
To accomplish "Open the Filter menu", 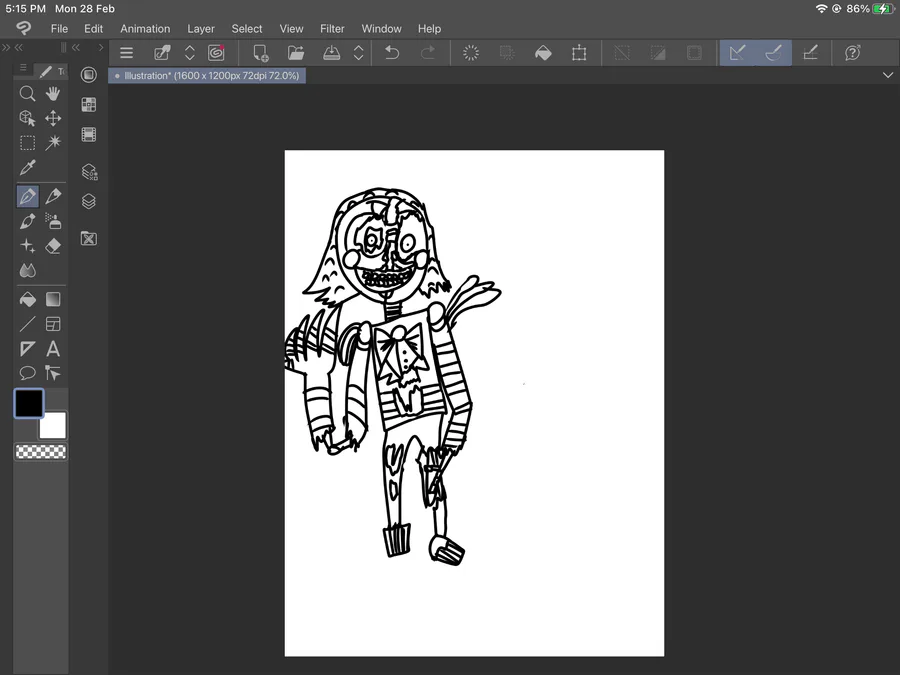I will click(332, 29).
